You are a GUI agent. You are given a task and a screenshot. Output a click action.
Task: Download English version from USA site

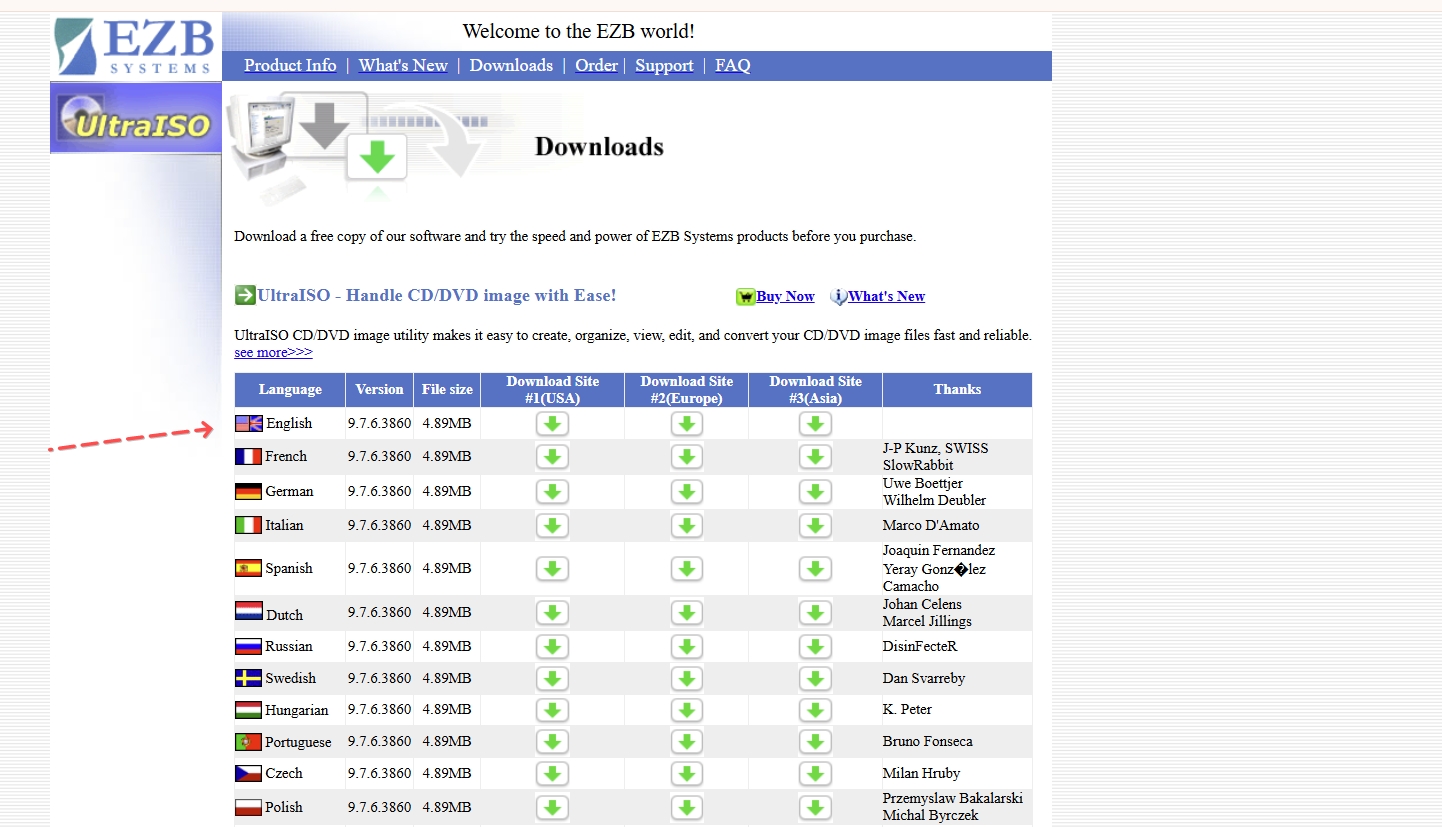point(552,424)
